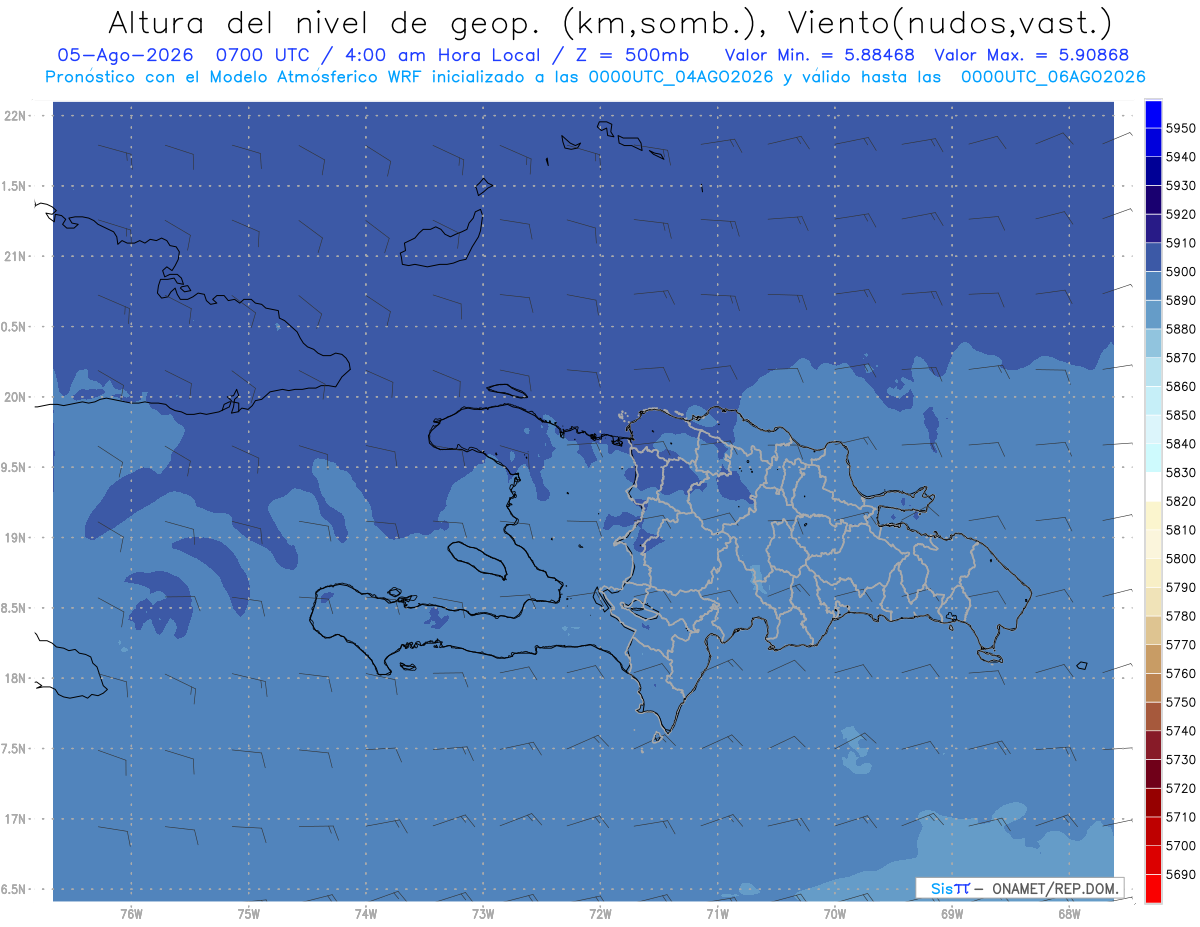Pick the pale cyan swatch between 5830 and 5840

point(1153,458)
